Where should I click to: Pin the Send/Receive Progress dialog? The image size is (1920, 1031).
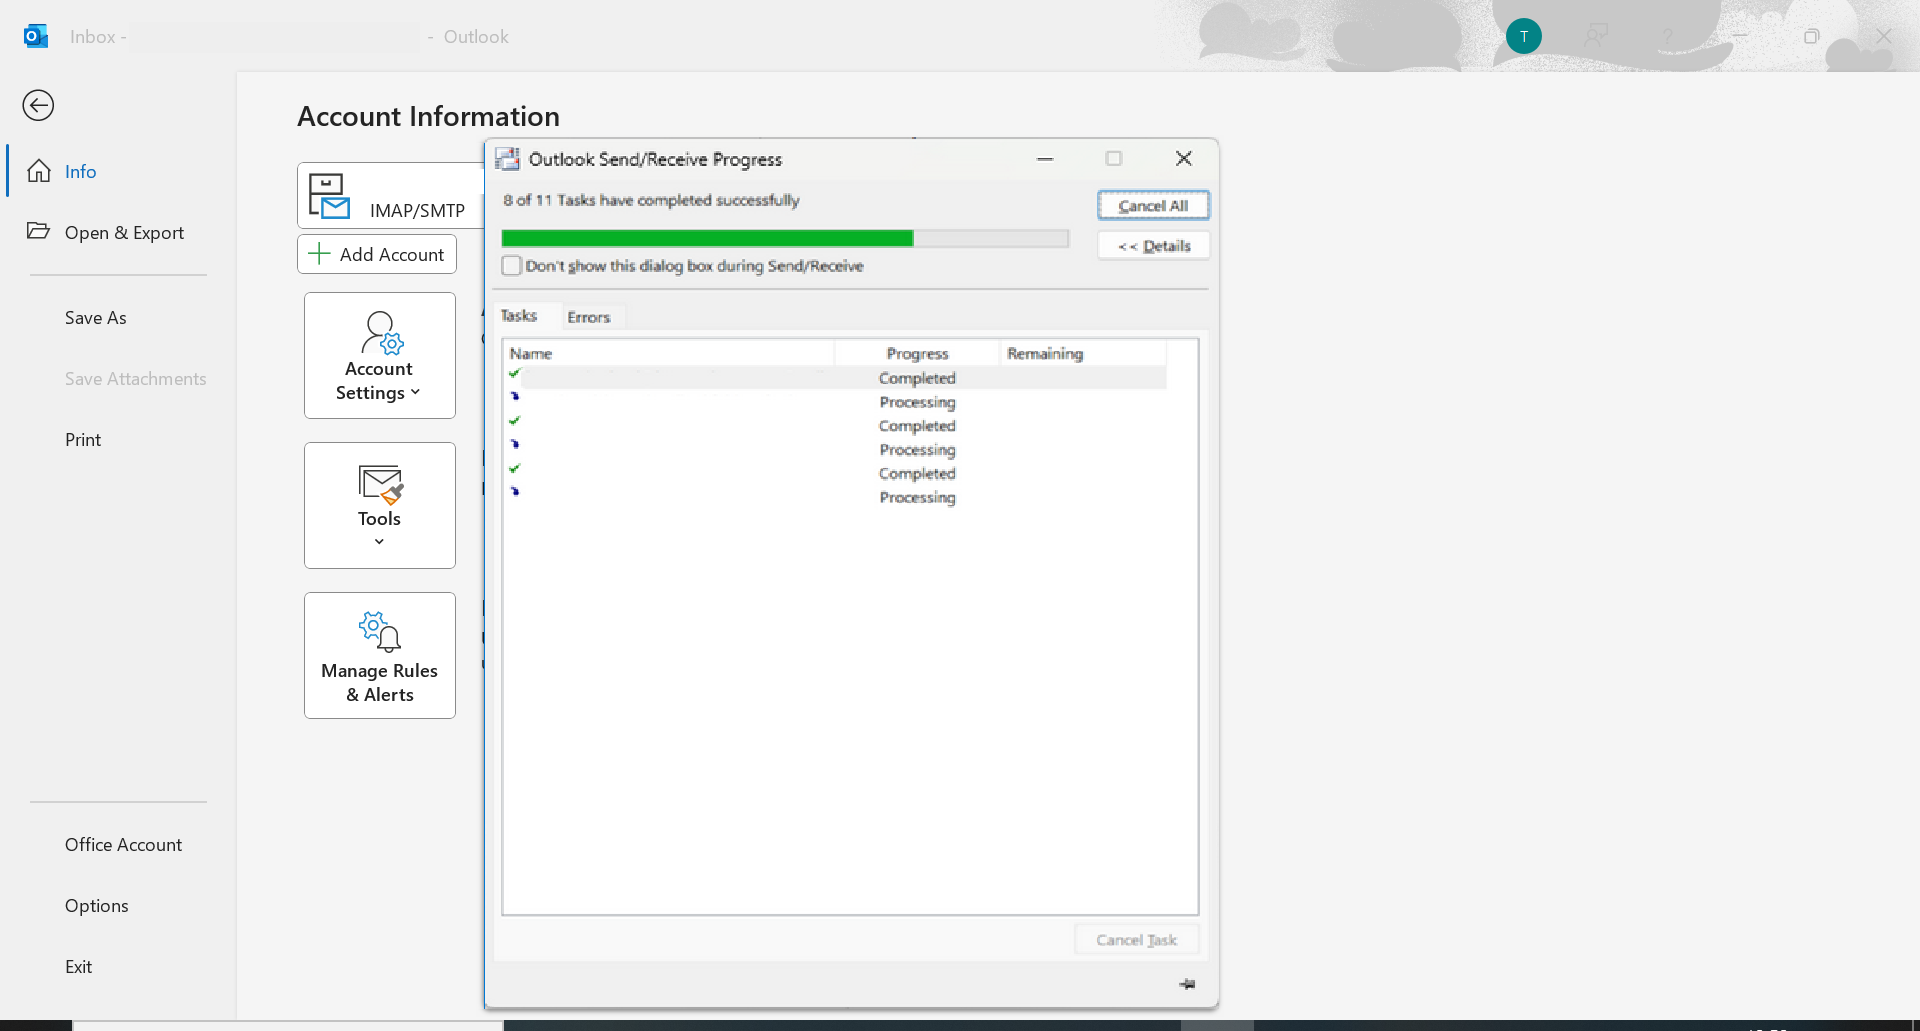tap(1187, 984)
